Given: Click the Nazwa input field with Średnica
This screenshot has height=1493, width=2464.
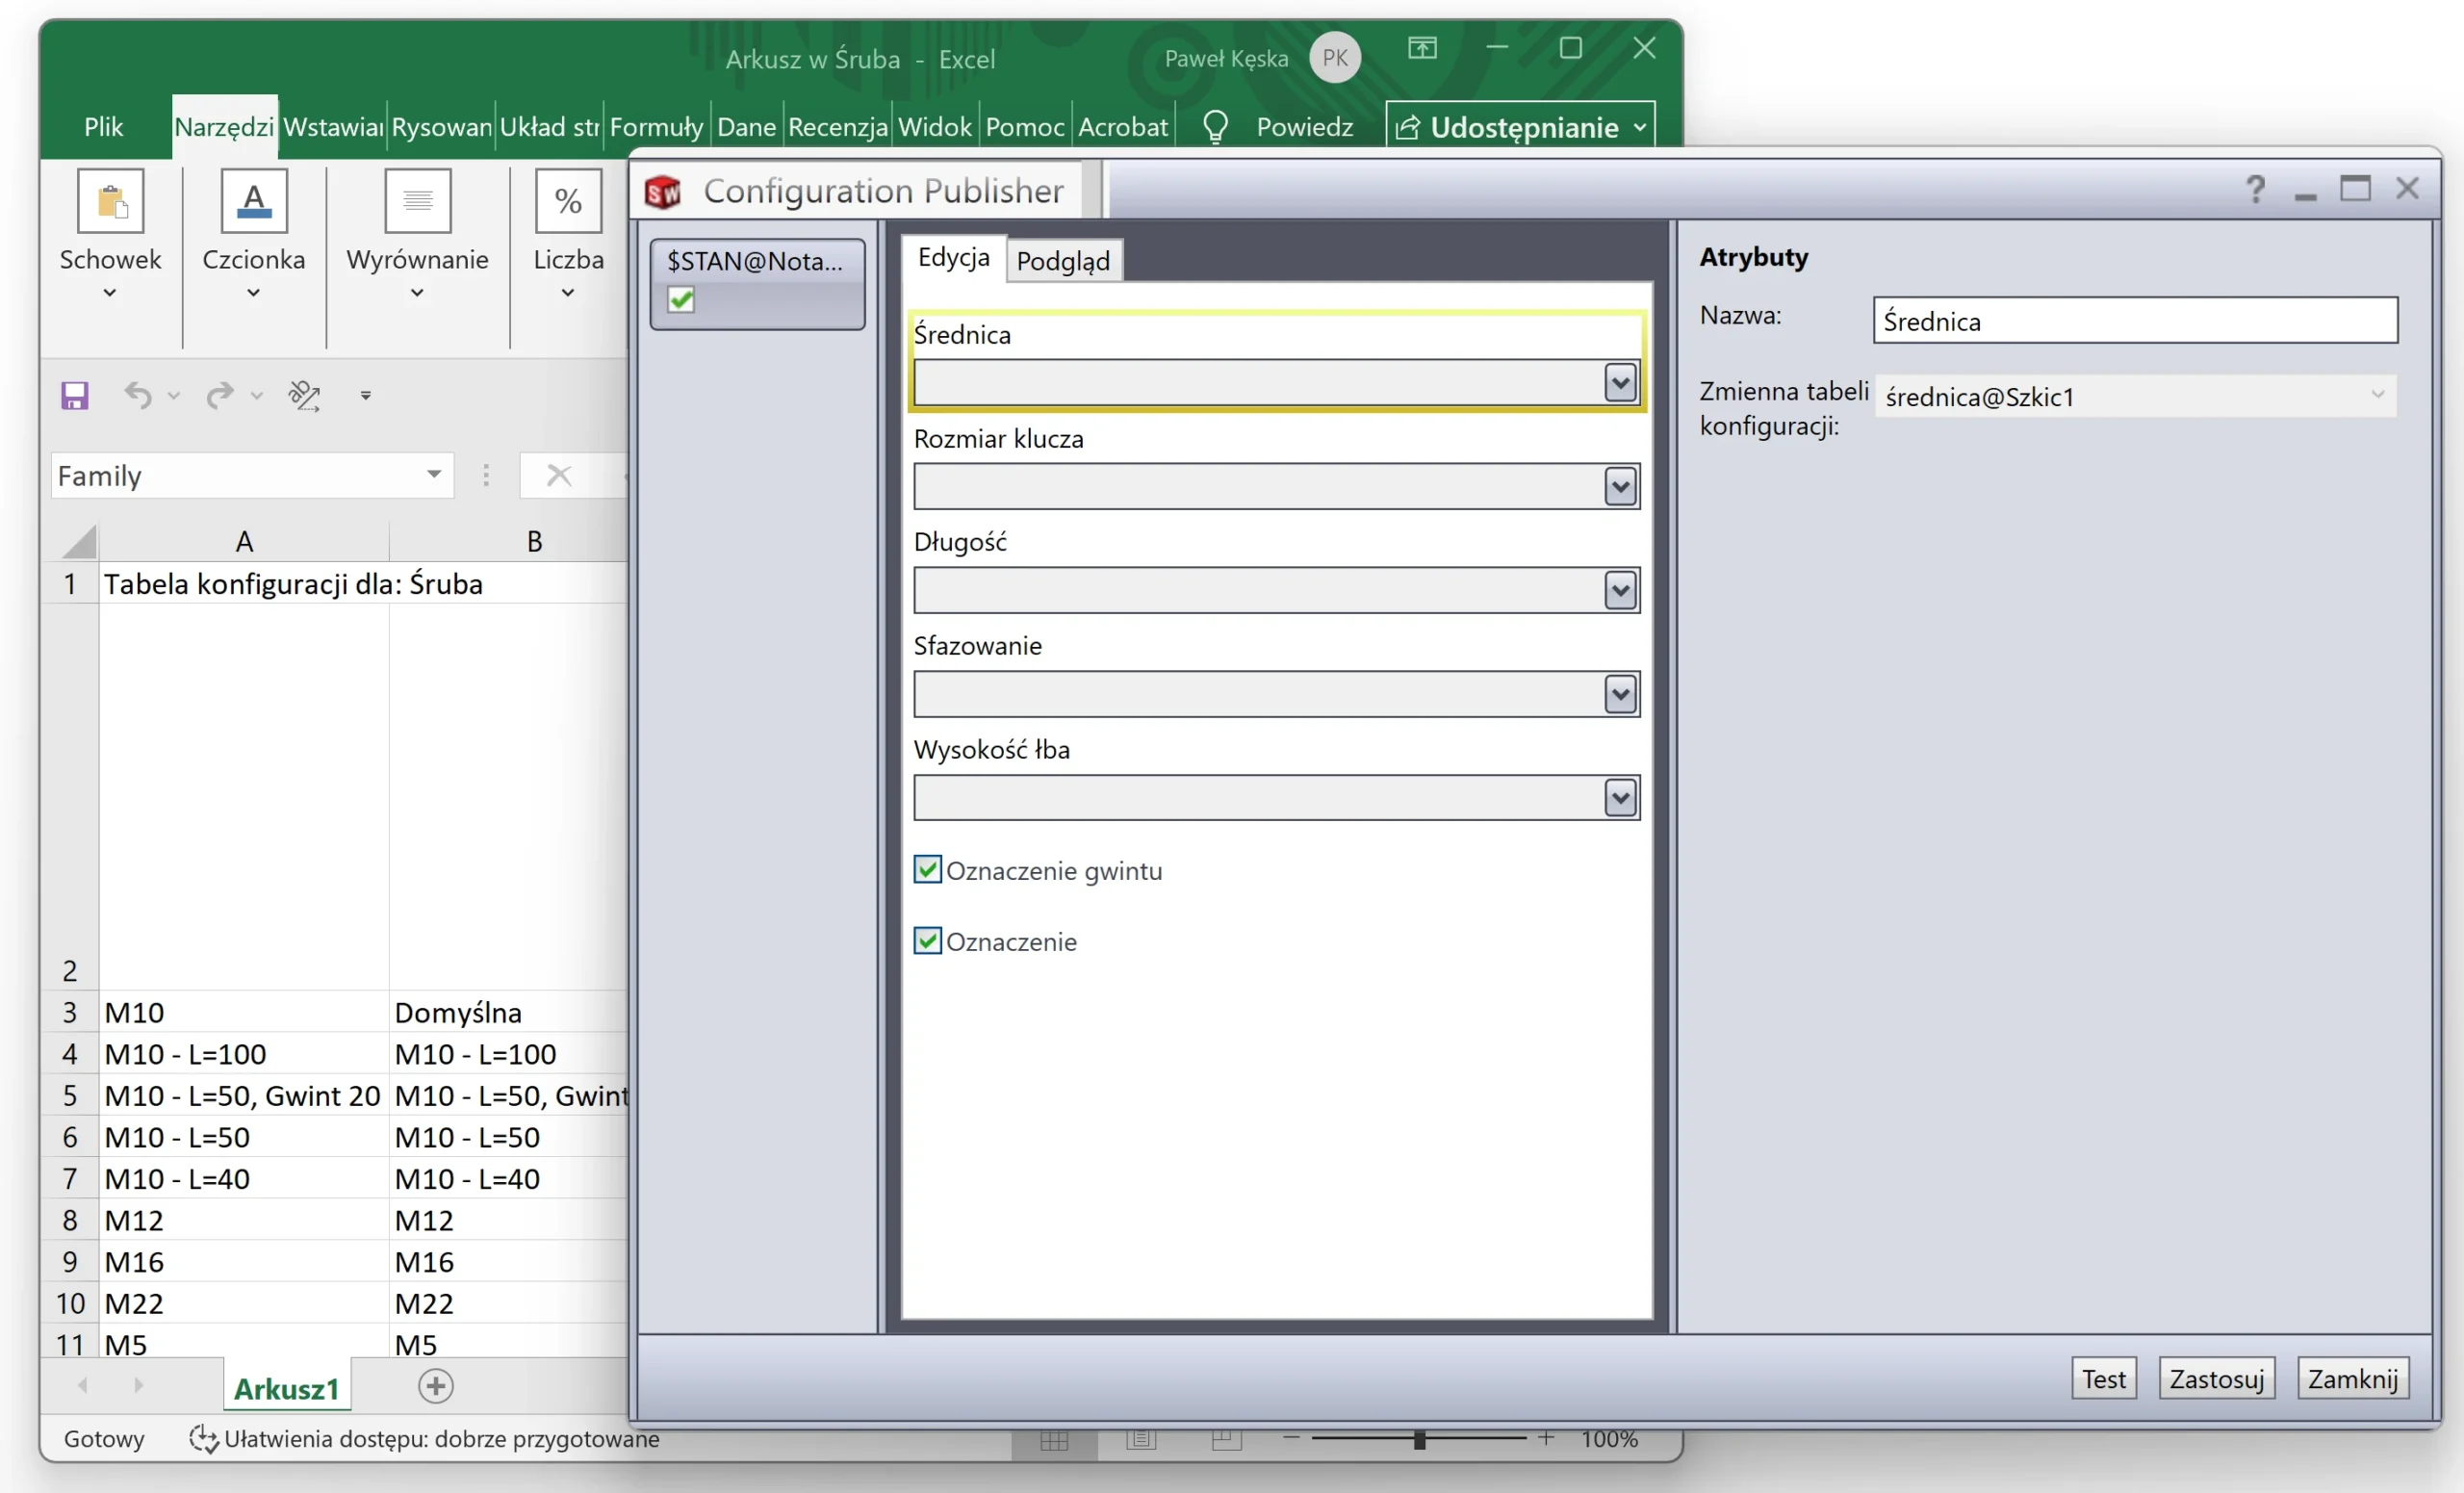Looking at the screenshot, I should [2135, 320].
